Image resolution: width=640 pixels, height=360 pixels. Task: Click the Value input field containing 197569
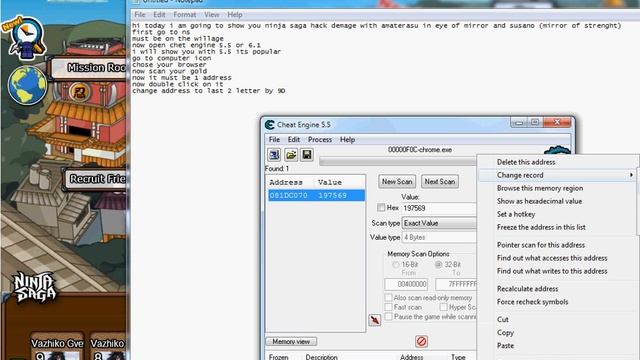pos(439,208)
